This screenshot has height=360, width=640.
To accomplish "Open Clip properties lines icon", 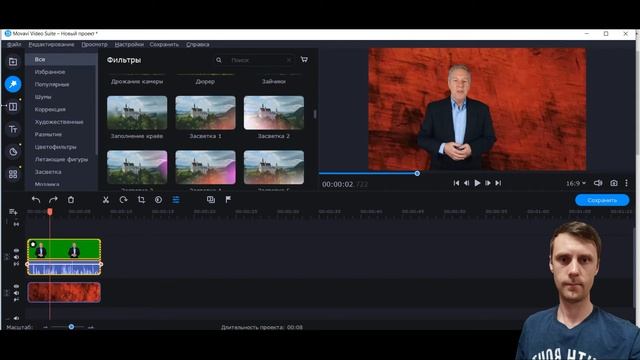I will point(176,200).
